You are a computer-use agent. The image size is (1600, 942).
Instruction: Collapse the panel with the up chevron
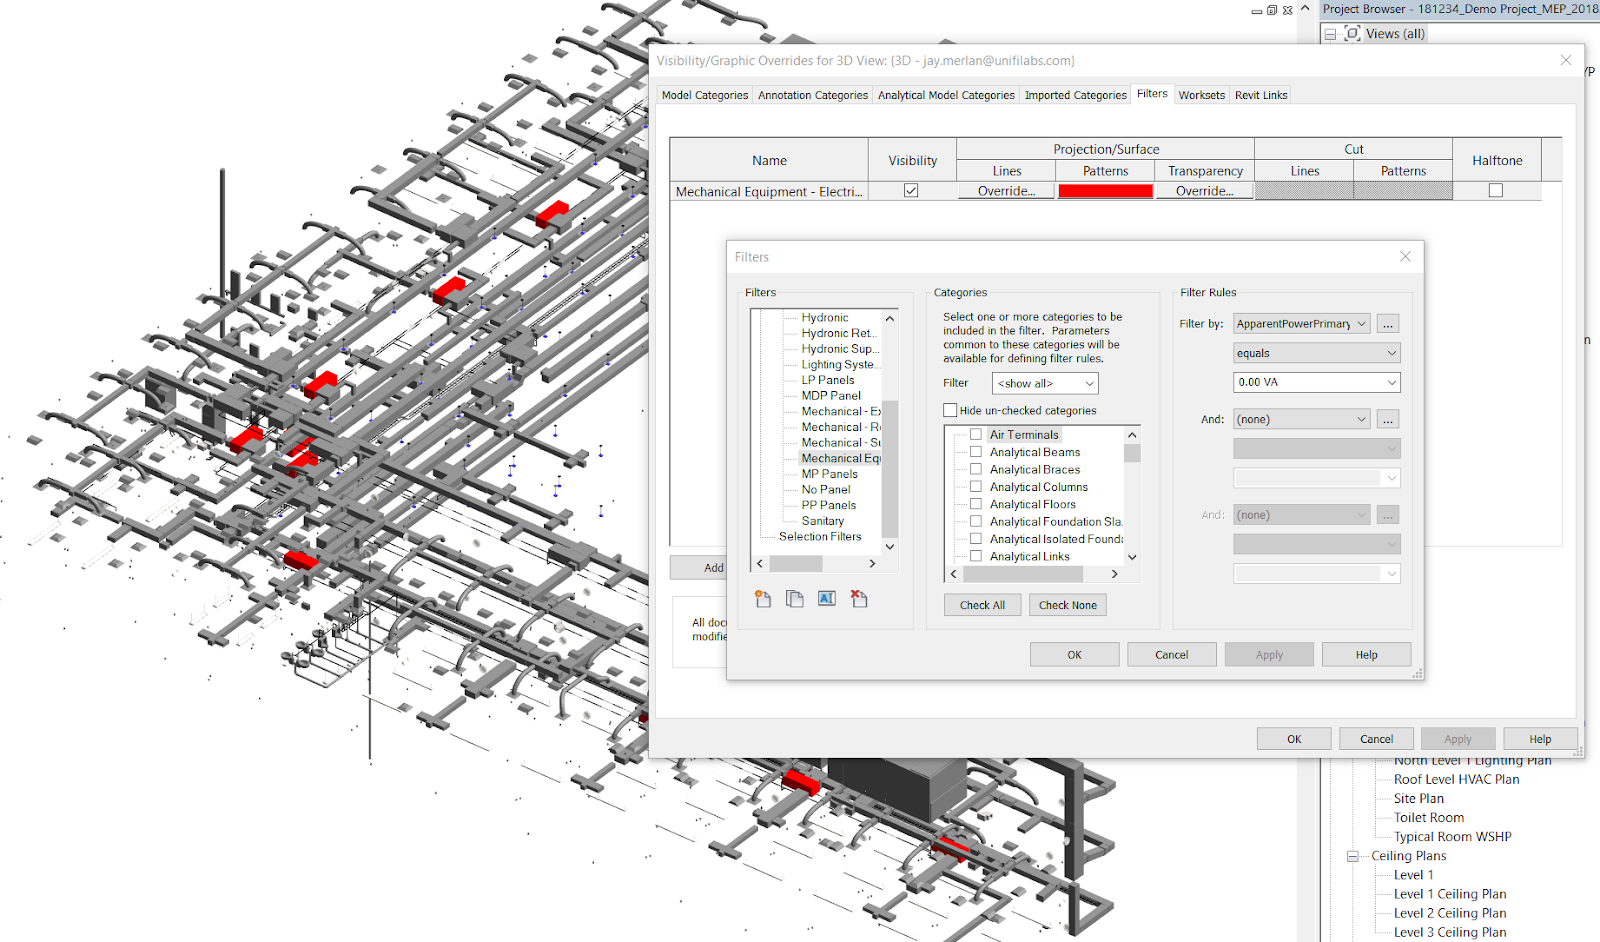pyautogui.click(x=1305, y=9)
